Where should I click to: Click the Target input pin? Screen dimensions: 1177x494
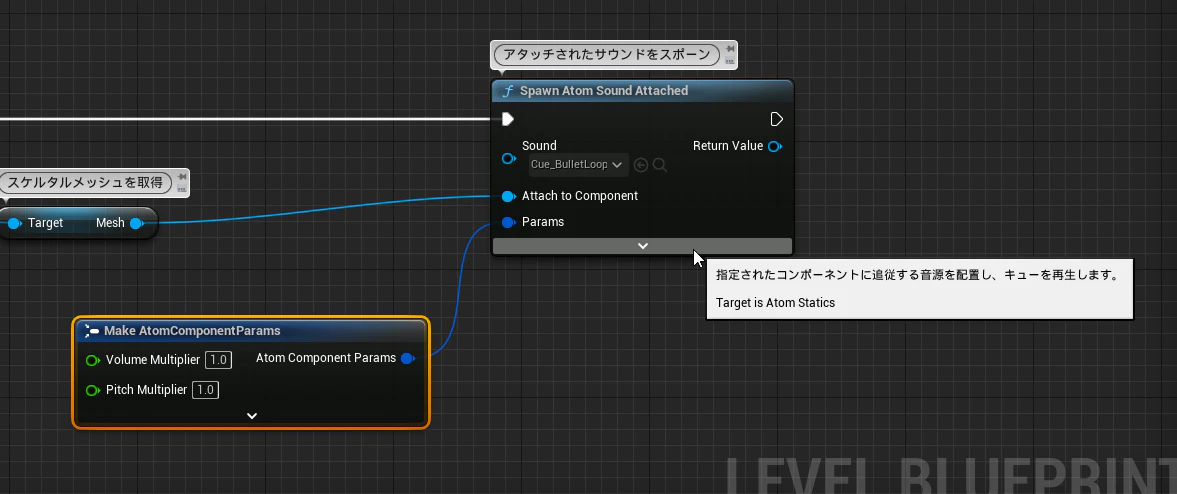pyautogui.click(x=14, y=223)
